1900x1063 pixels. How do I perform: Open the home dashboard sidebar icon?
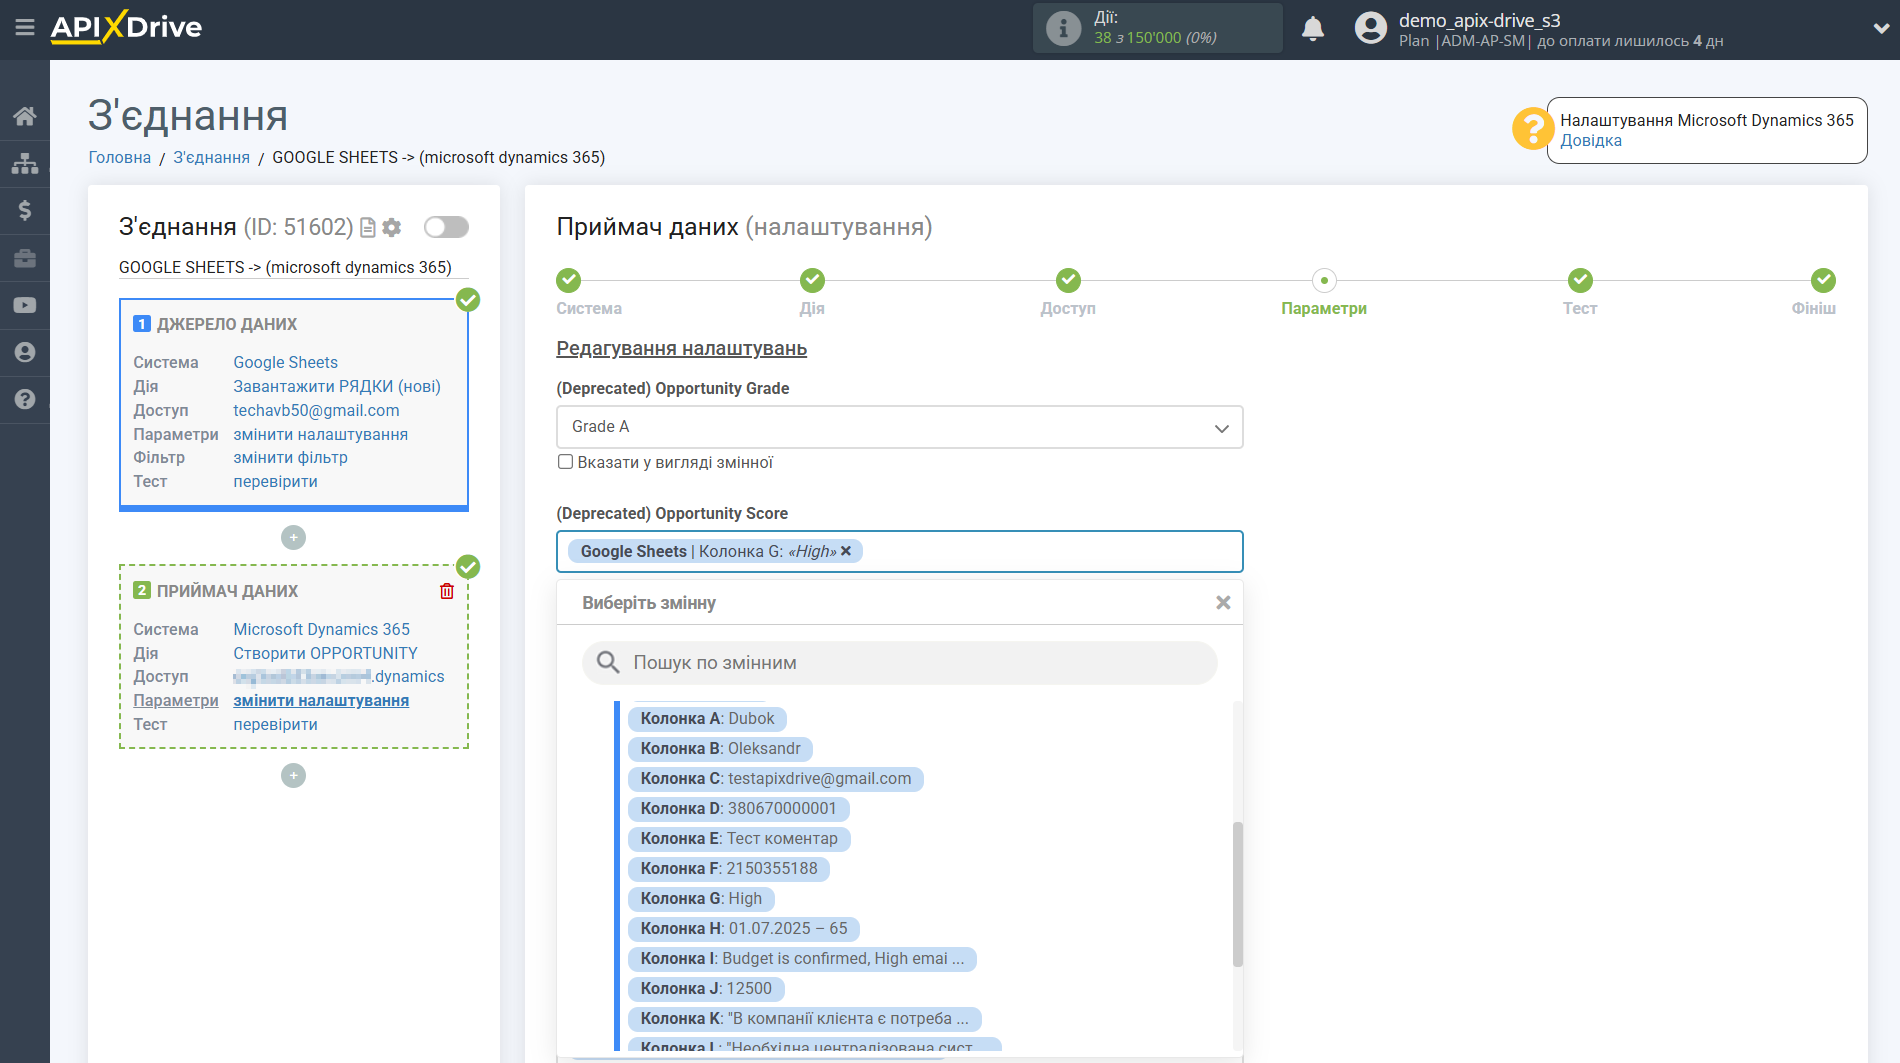25,116
